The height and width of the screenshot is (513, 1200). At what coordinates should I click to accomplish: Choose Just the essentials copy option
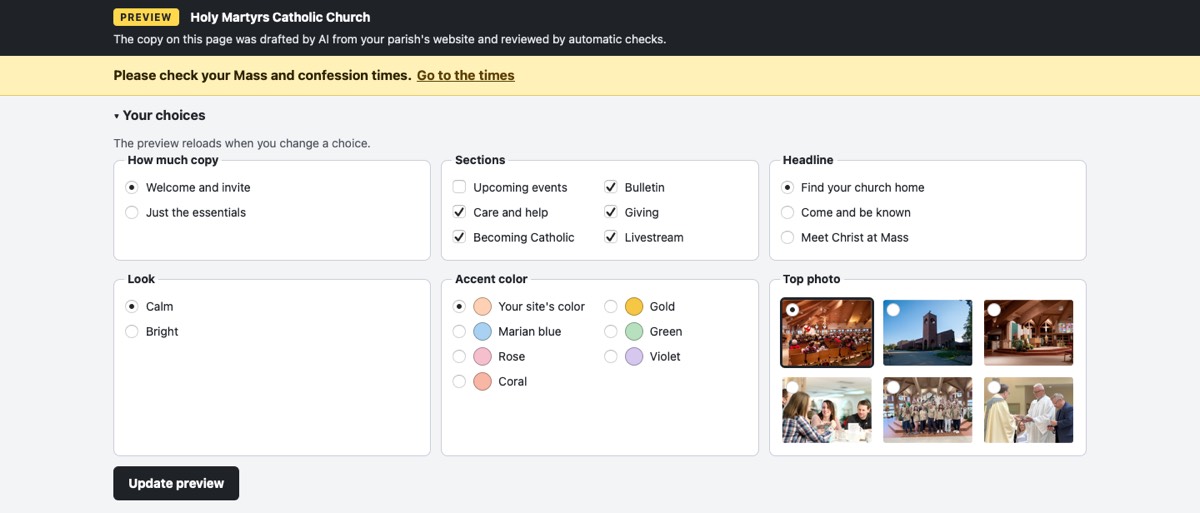[x=132, y=212]
